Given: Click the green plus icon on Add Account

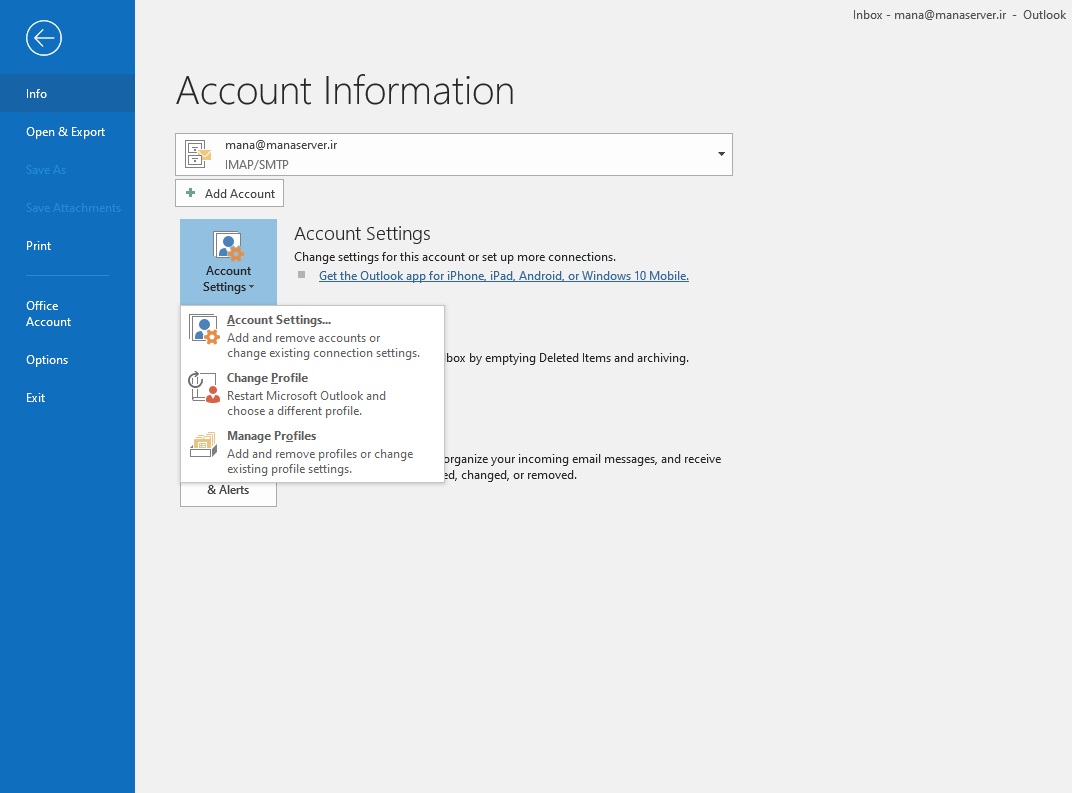Looking at the screenshot, I should pyautogui.click(x=191, y=193).
